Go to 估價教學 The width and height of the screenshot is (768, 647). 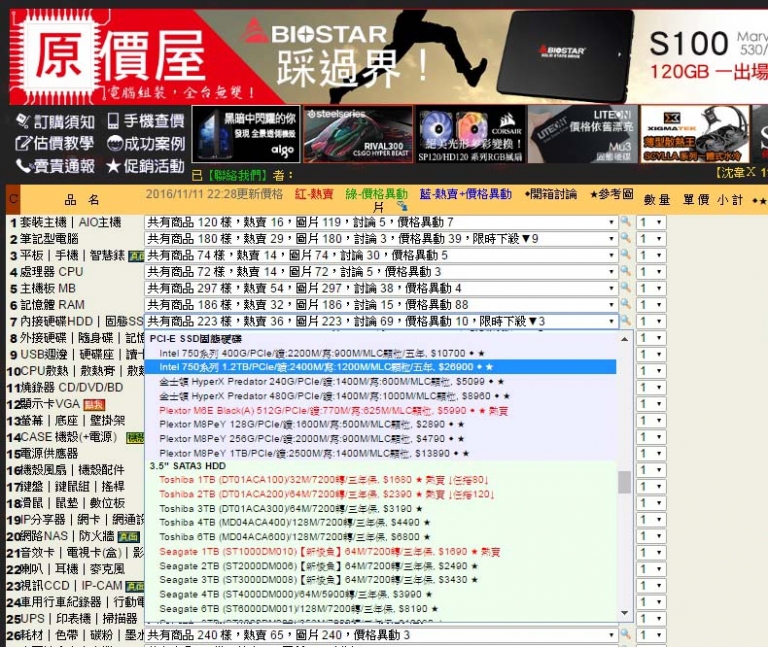click(x=55, y=144)
